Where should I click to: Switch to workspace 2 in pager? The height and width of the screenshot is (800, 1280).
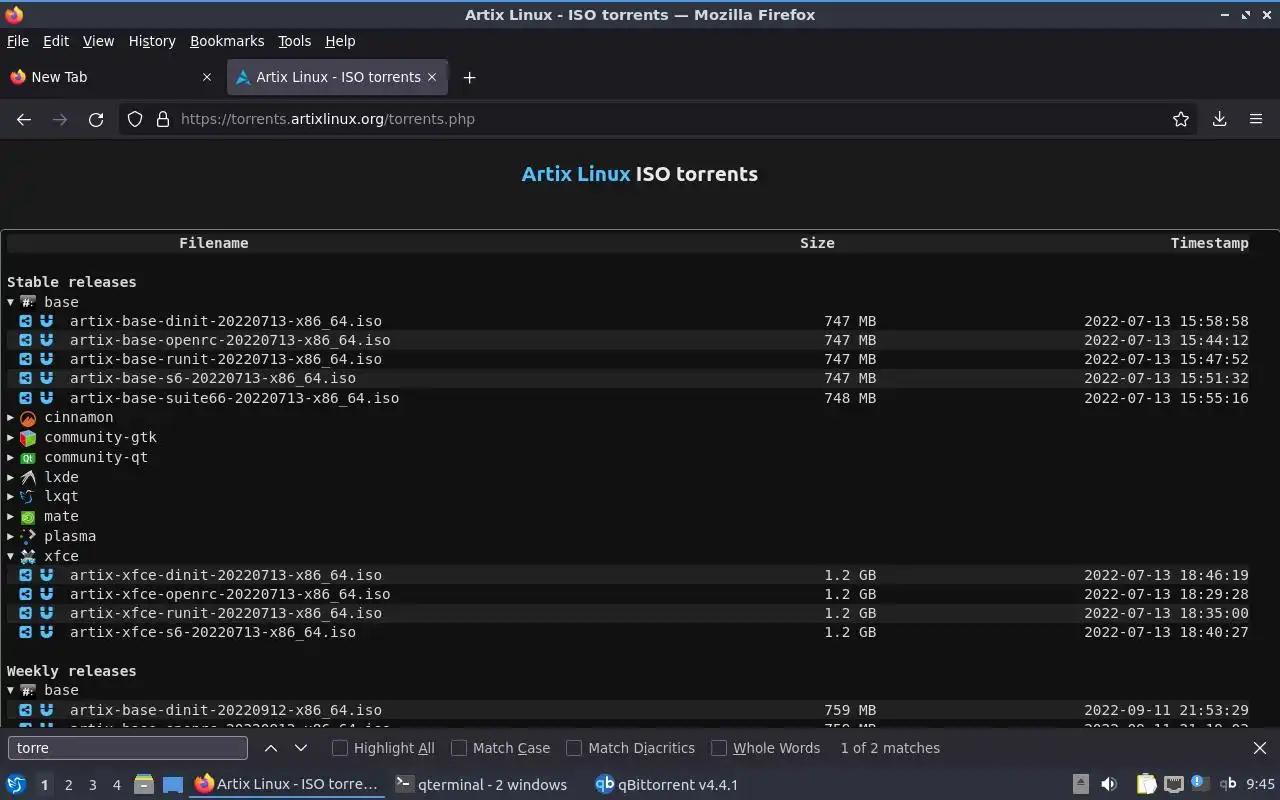68,785
